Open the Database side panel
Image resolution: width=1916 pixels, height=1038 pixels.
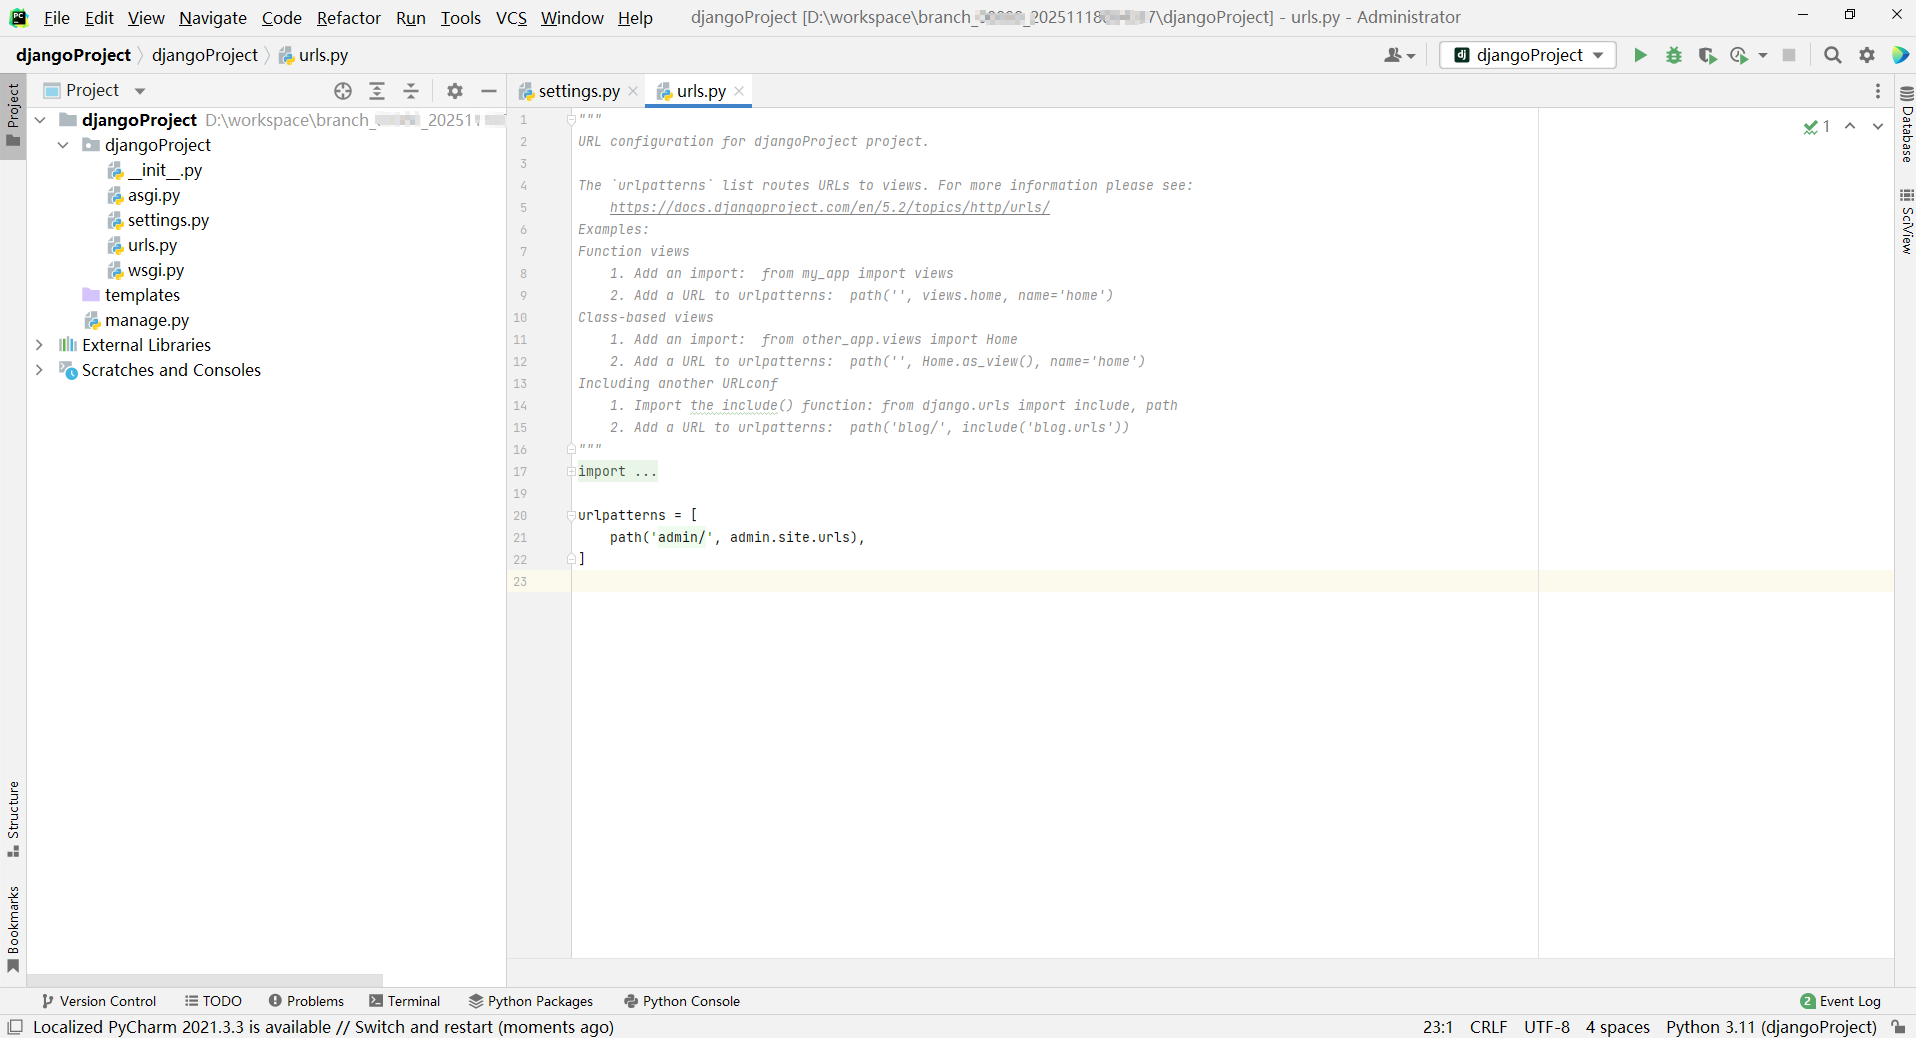(1907, 124)
